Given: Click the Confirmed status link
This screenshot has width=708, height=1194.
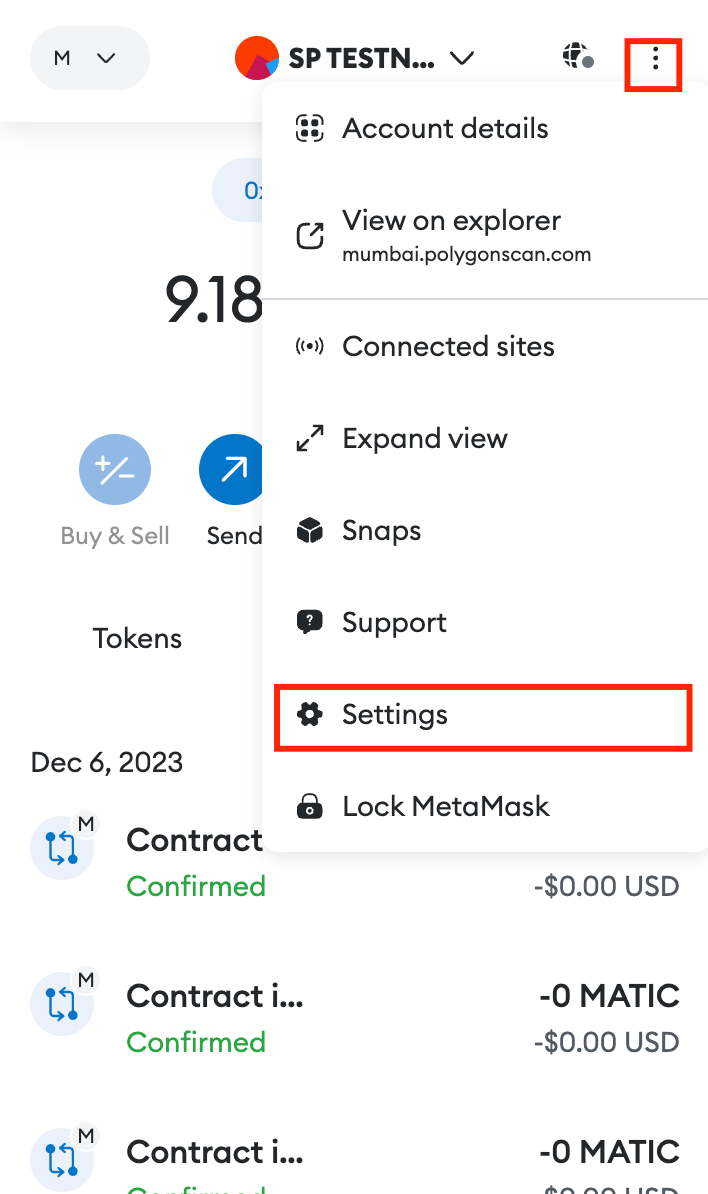Looking at the screenshot, I should tap(196, 886).
